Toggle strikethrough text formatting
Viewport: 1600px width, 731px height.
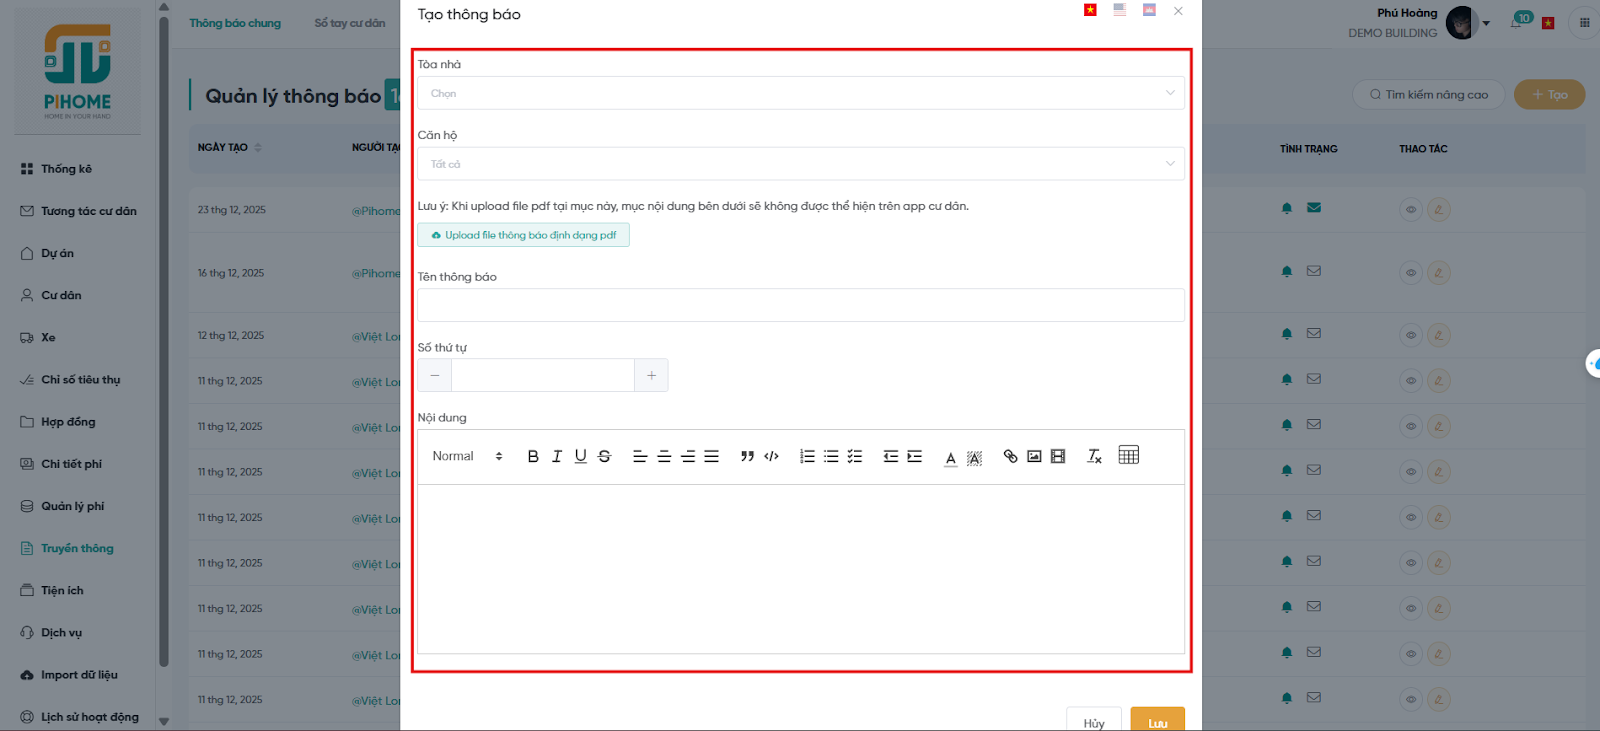click(604, 456)
